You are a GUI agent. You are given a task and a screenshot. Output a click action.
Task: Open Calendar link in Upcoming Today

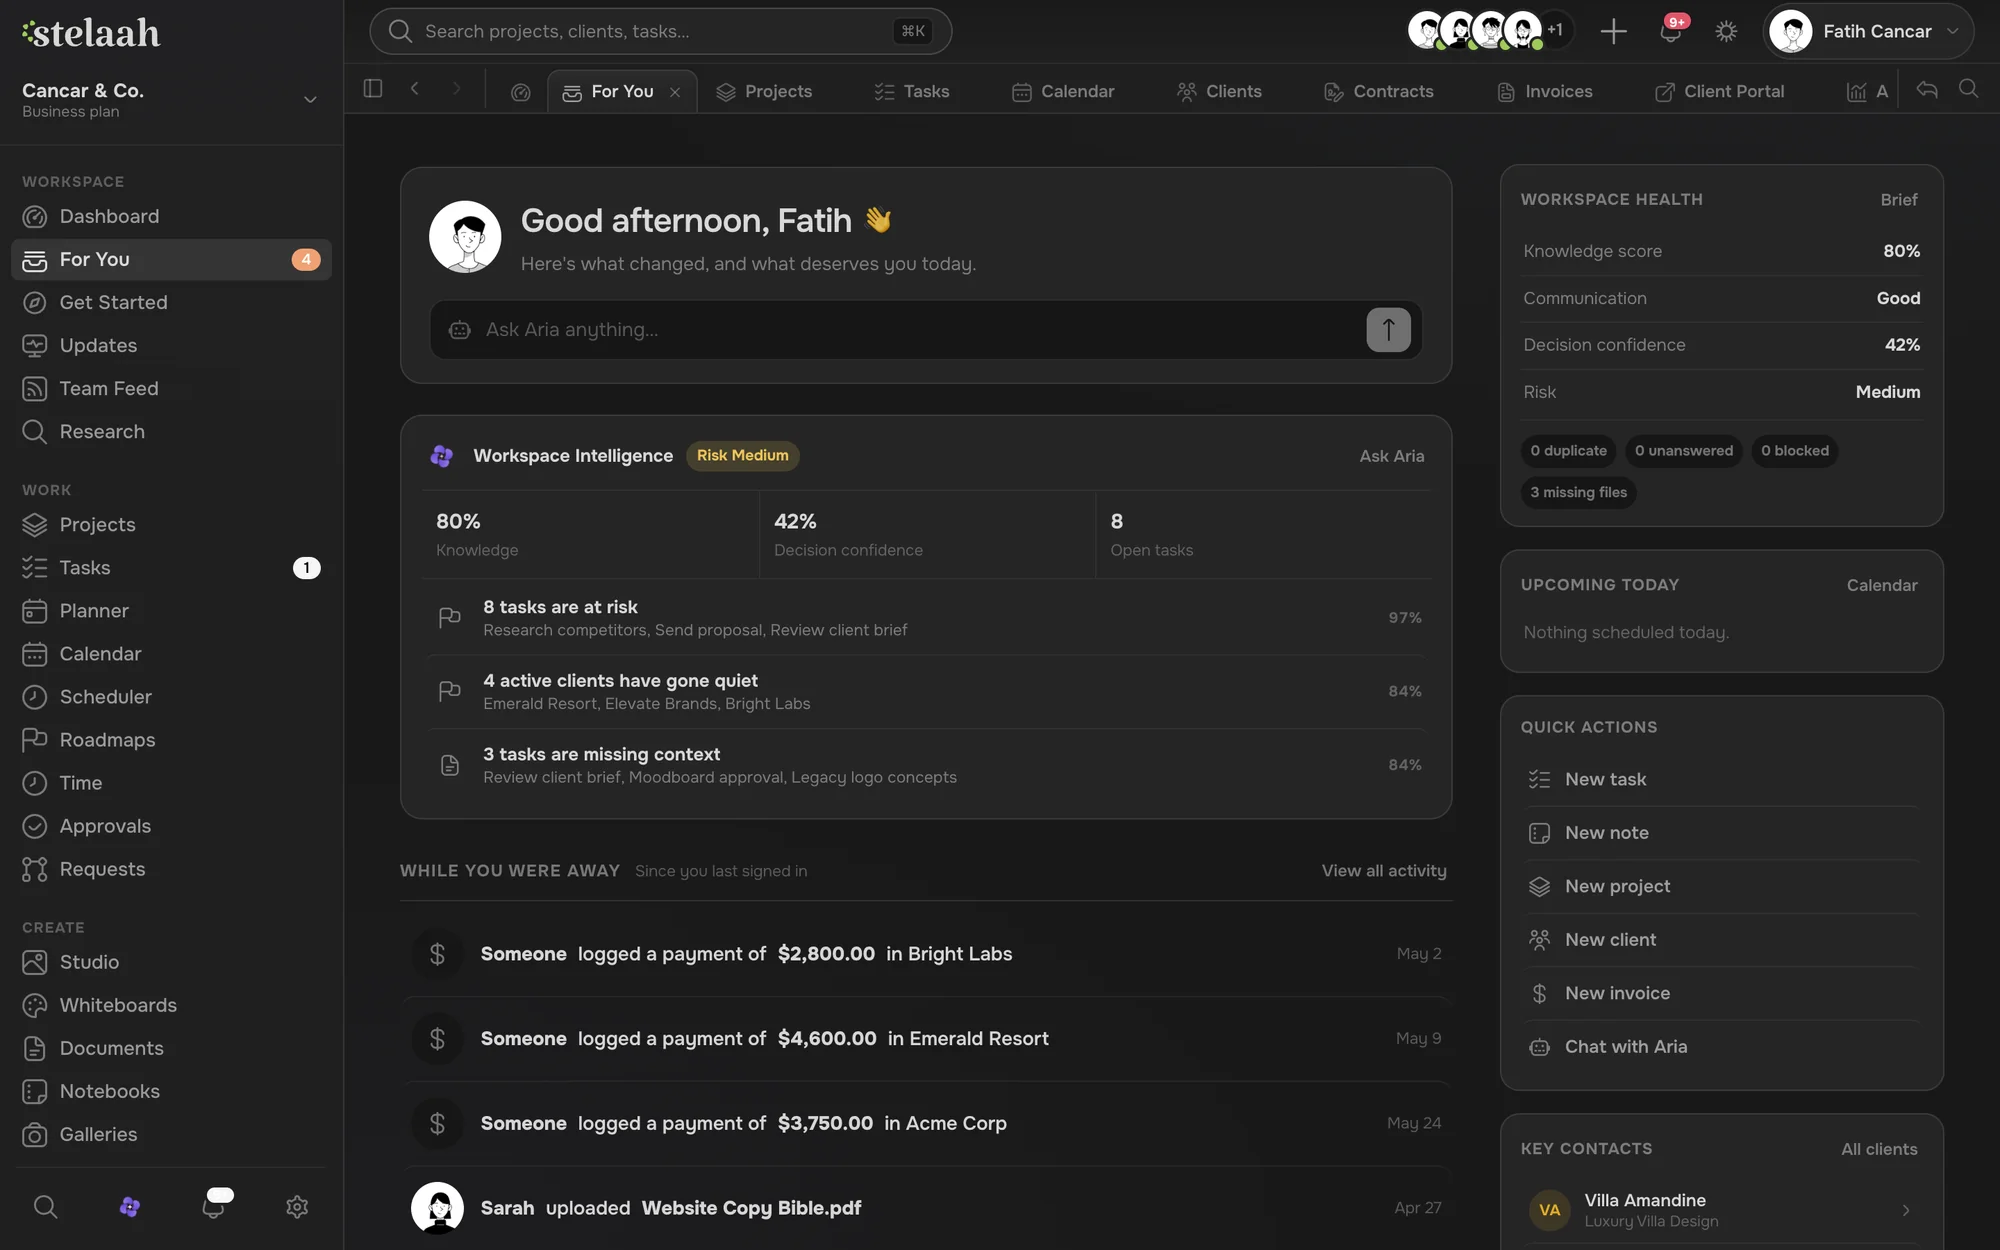[x=1882, y=585]
